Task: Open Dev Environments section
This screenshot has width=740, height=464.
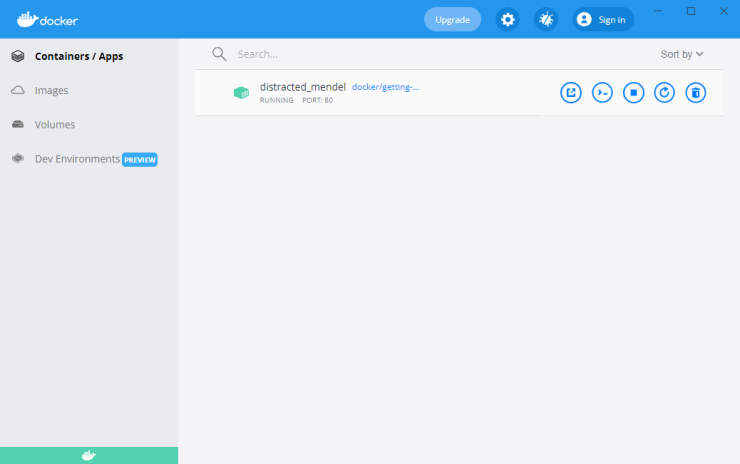Action: (x=77, y=159)
